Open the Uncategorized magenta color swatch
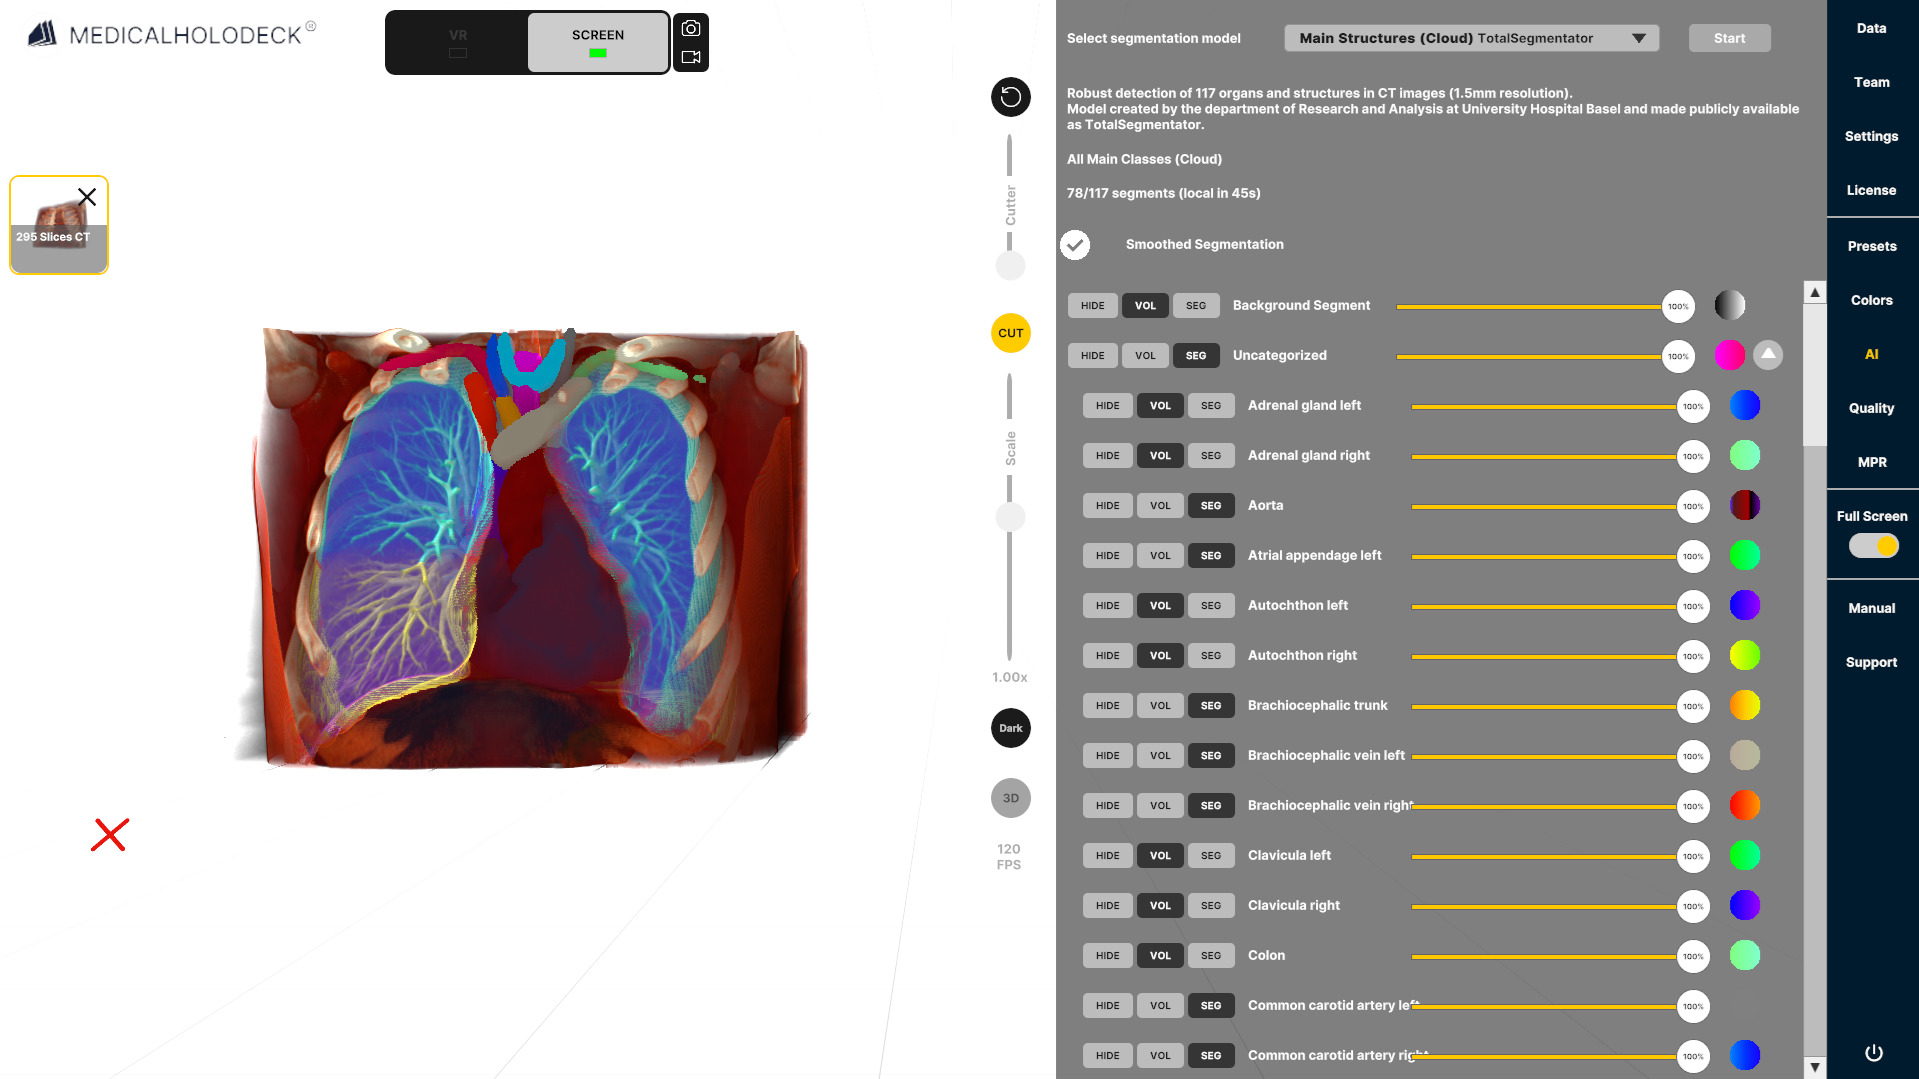 1730,355
